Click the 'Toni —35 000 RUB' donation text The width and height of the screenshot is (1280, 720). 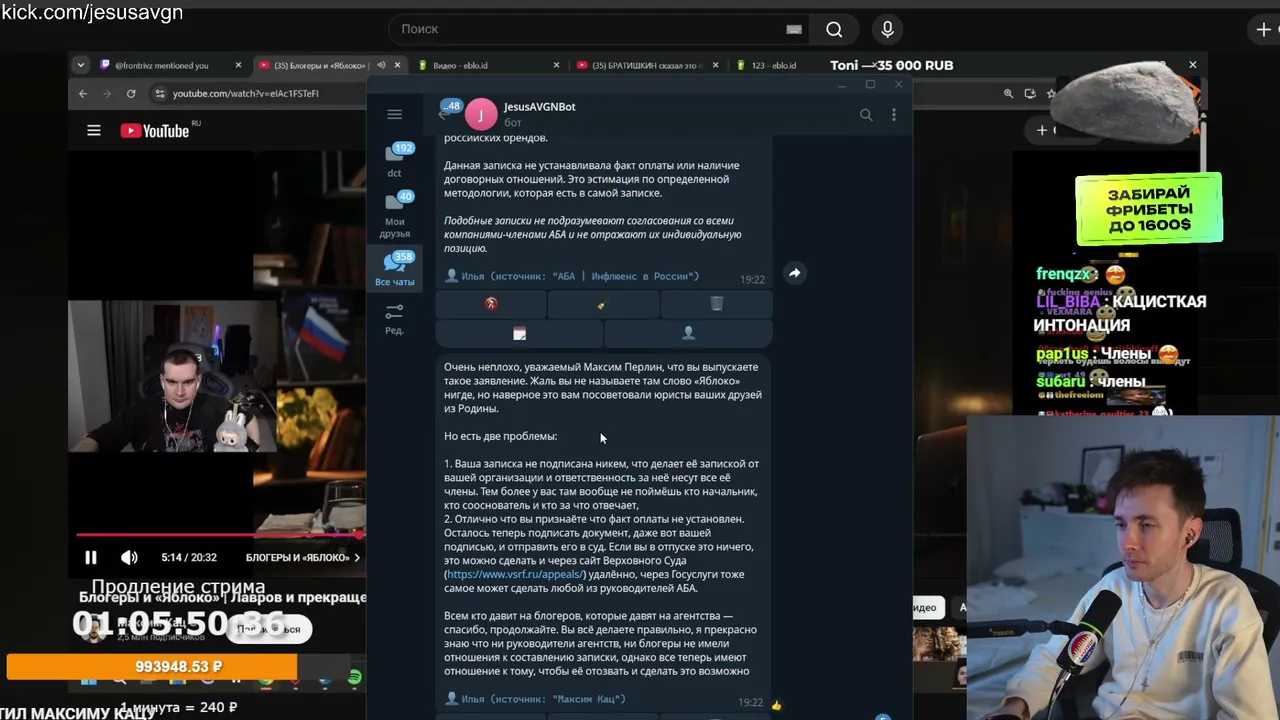[x=891, y=65]
